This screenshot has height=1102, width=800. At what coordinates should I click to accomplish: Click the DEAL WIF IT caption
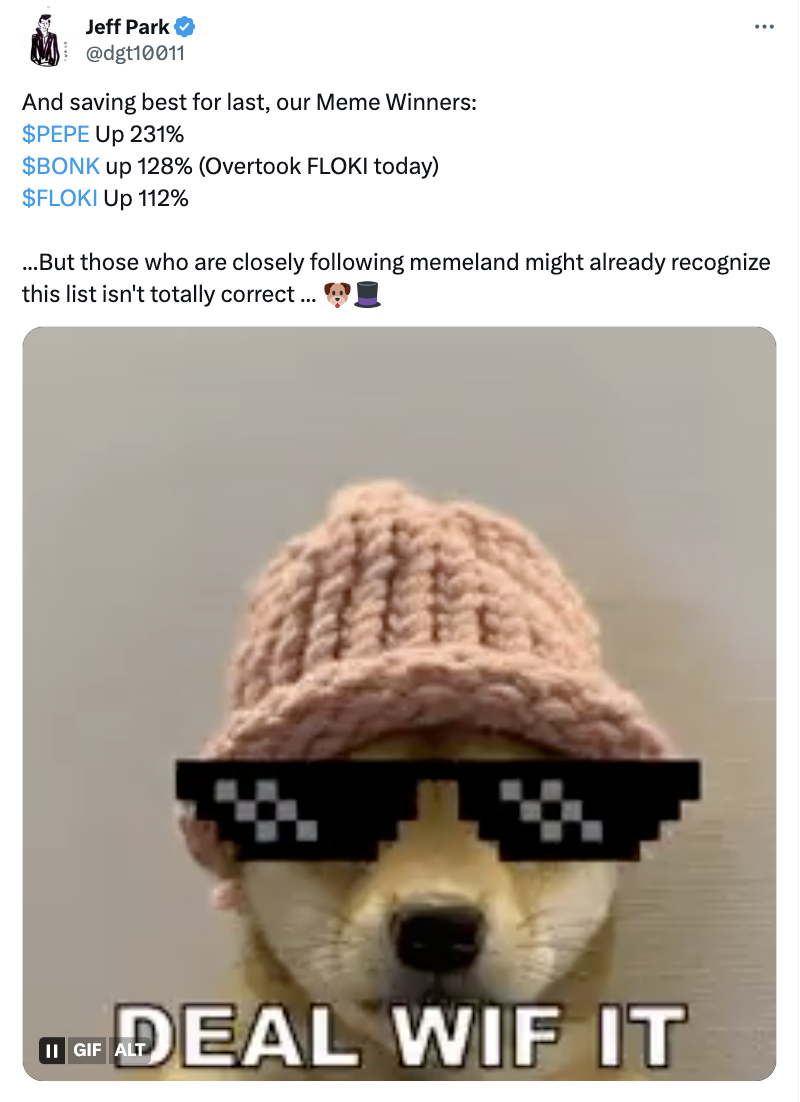click(401, 1035)
